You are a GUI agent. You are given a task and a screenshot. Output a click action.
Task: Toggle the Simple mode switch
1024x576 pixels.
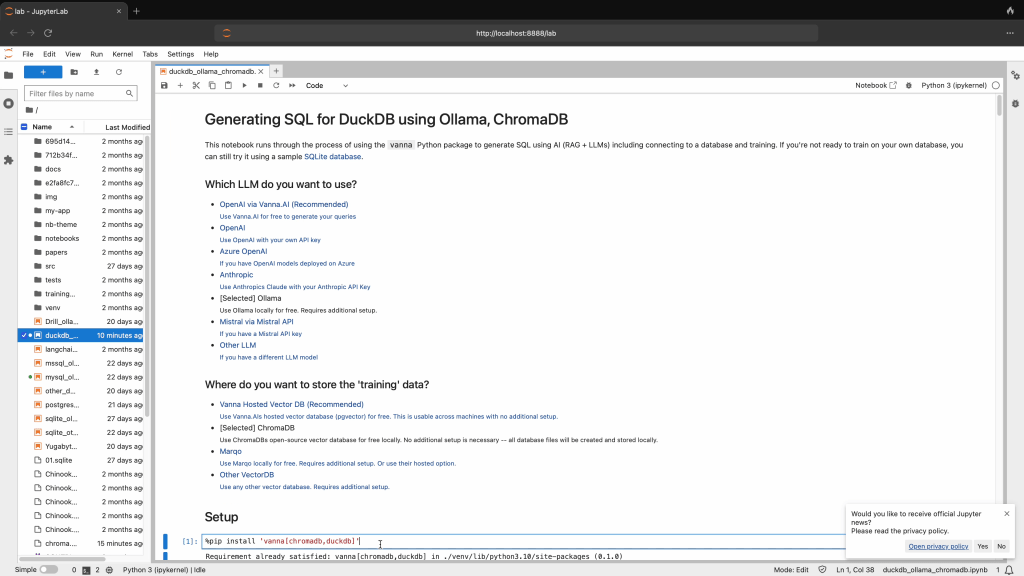click(49, 569)
